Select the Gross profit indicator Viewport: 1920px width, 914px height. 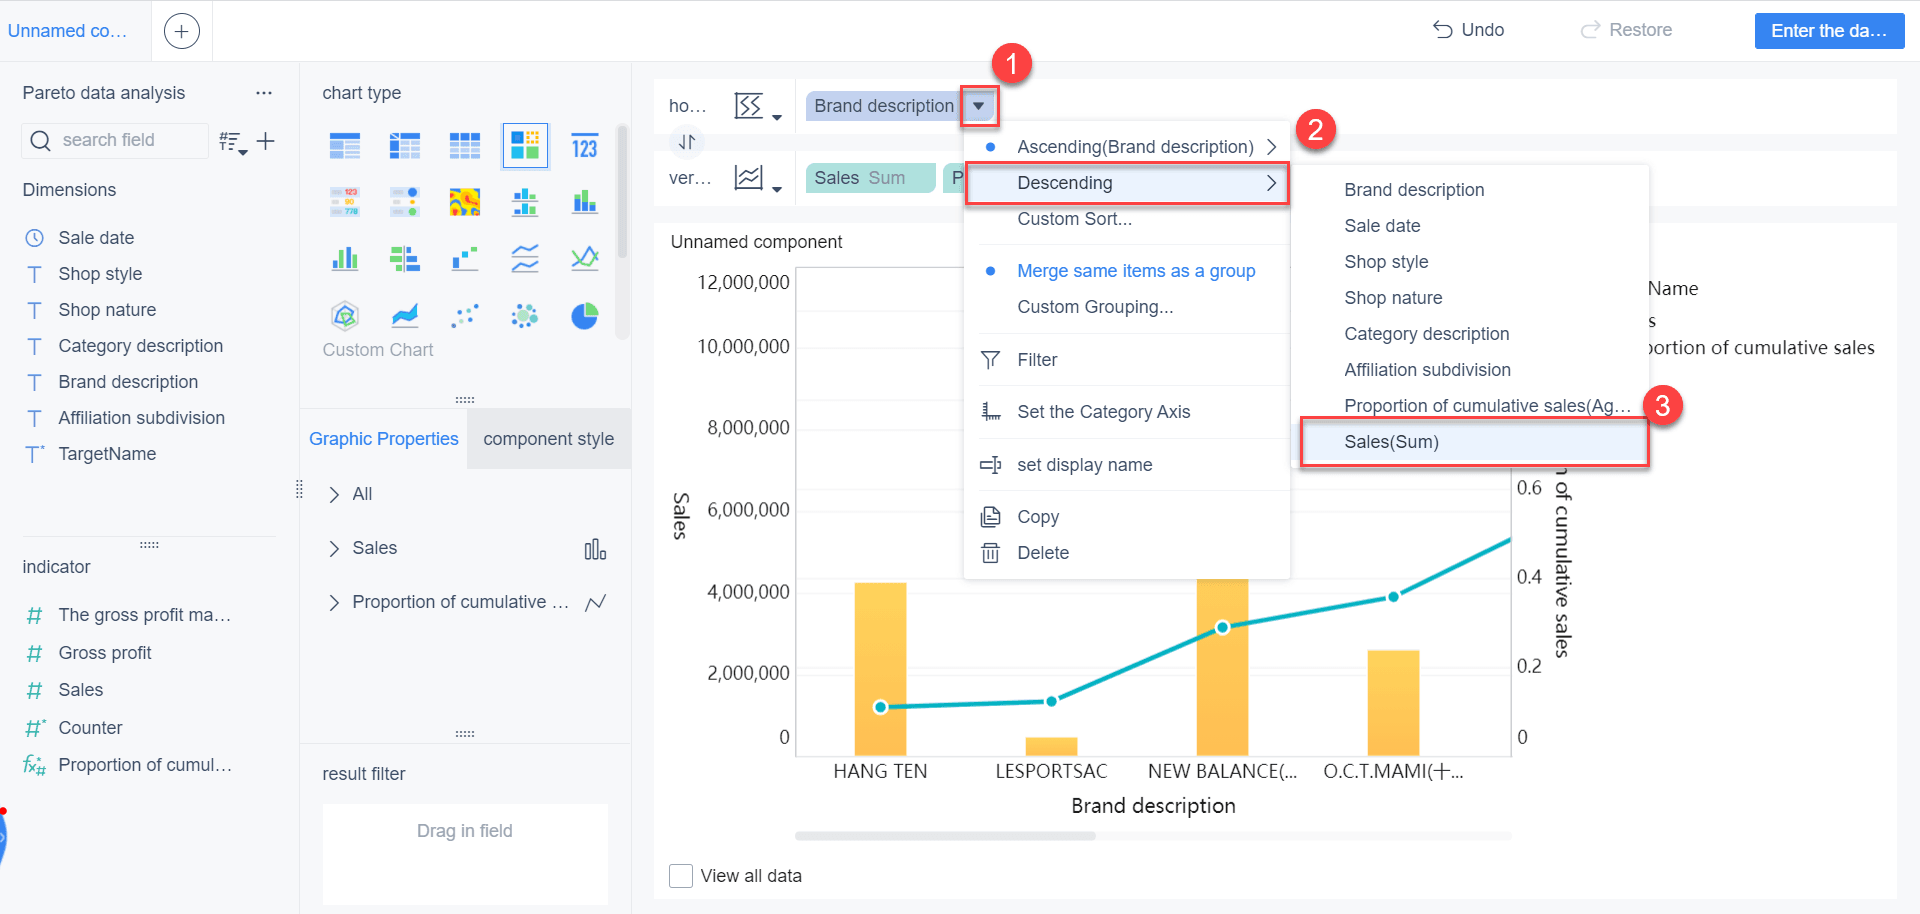coord(105,653)
